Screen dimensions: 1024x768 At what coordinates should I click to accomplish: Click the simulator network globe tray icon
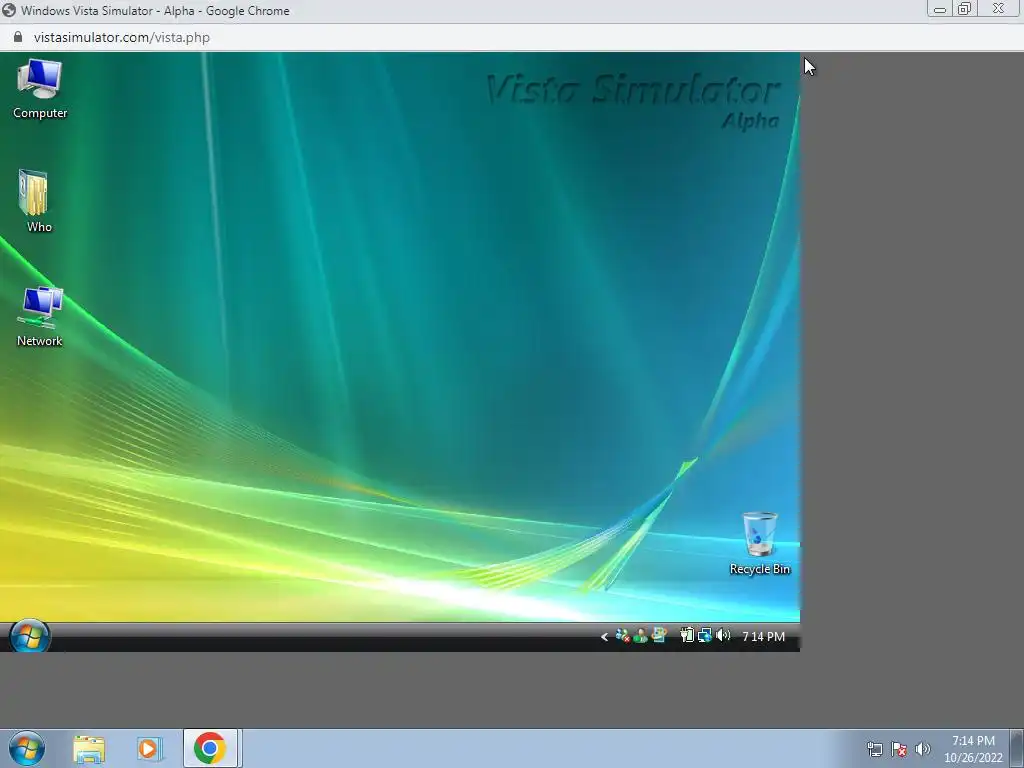[705, 635]
